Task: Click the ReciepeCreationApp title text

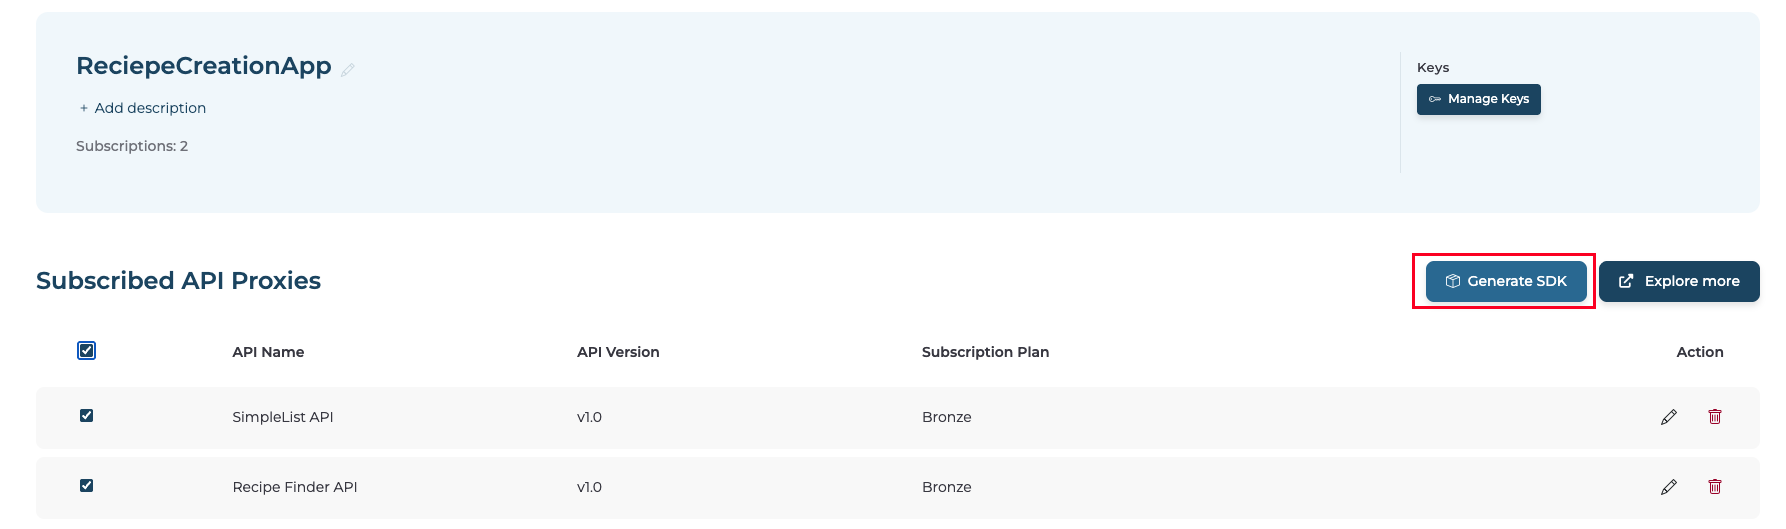Action: (x=204, y=66)
